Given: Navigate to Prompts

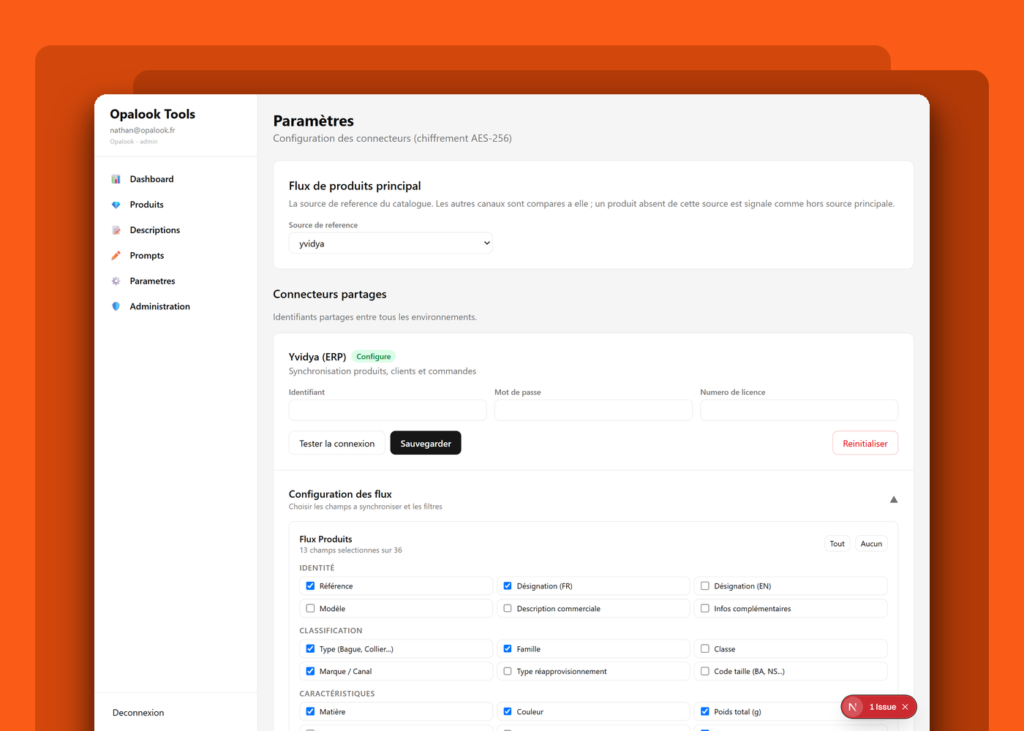Looking at the screenshot, I should [x=146, y=255].
